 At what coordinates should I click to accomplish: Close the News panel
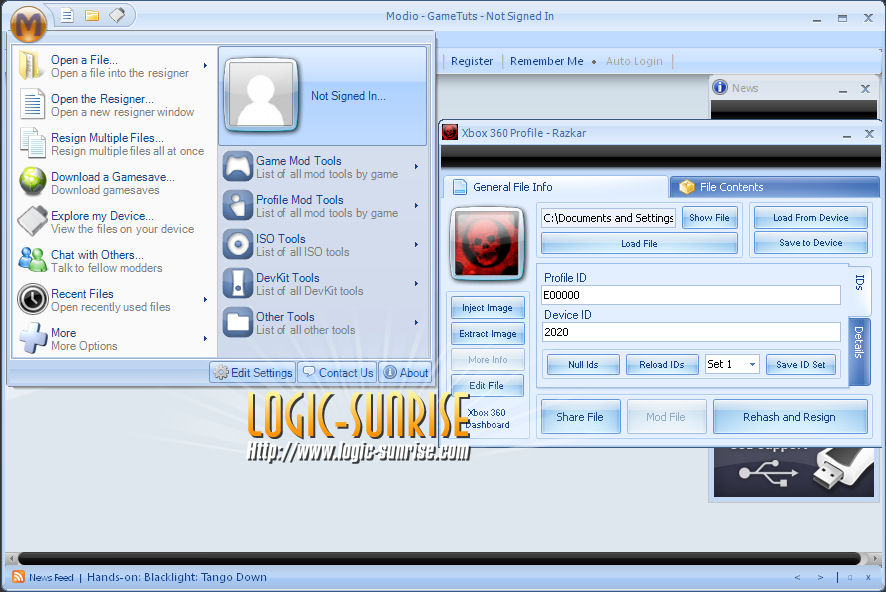pos(865,89)
